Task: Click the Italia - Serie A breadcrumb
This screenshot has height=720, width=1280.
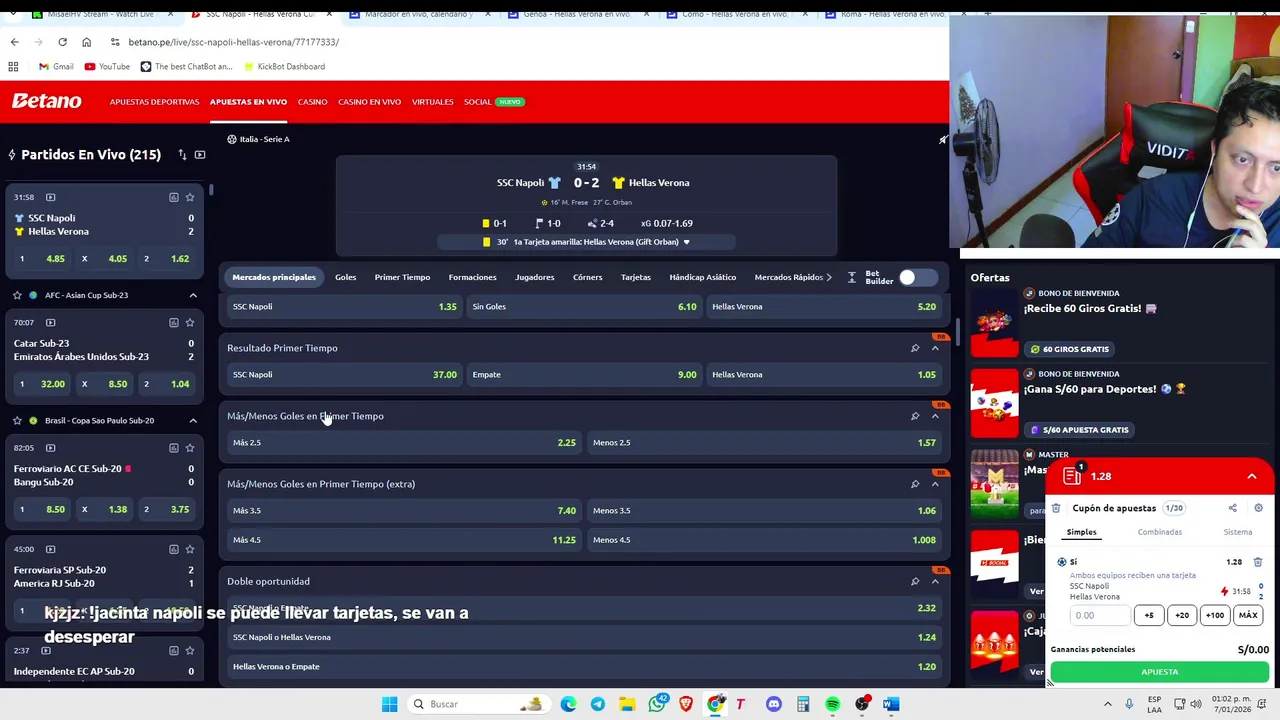Action: pos(264,139)
